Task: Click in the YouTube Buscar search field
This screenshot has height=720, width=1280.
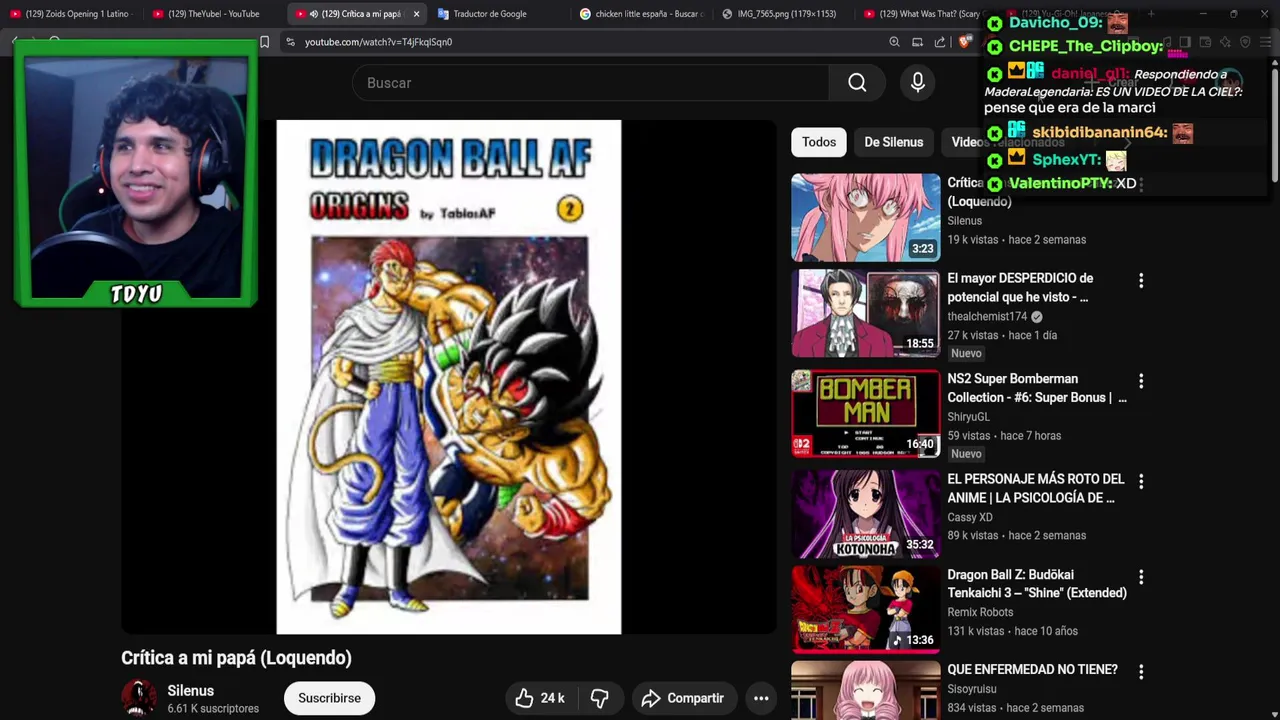Action: click(x=590, y=83)
